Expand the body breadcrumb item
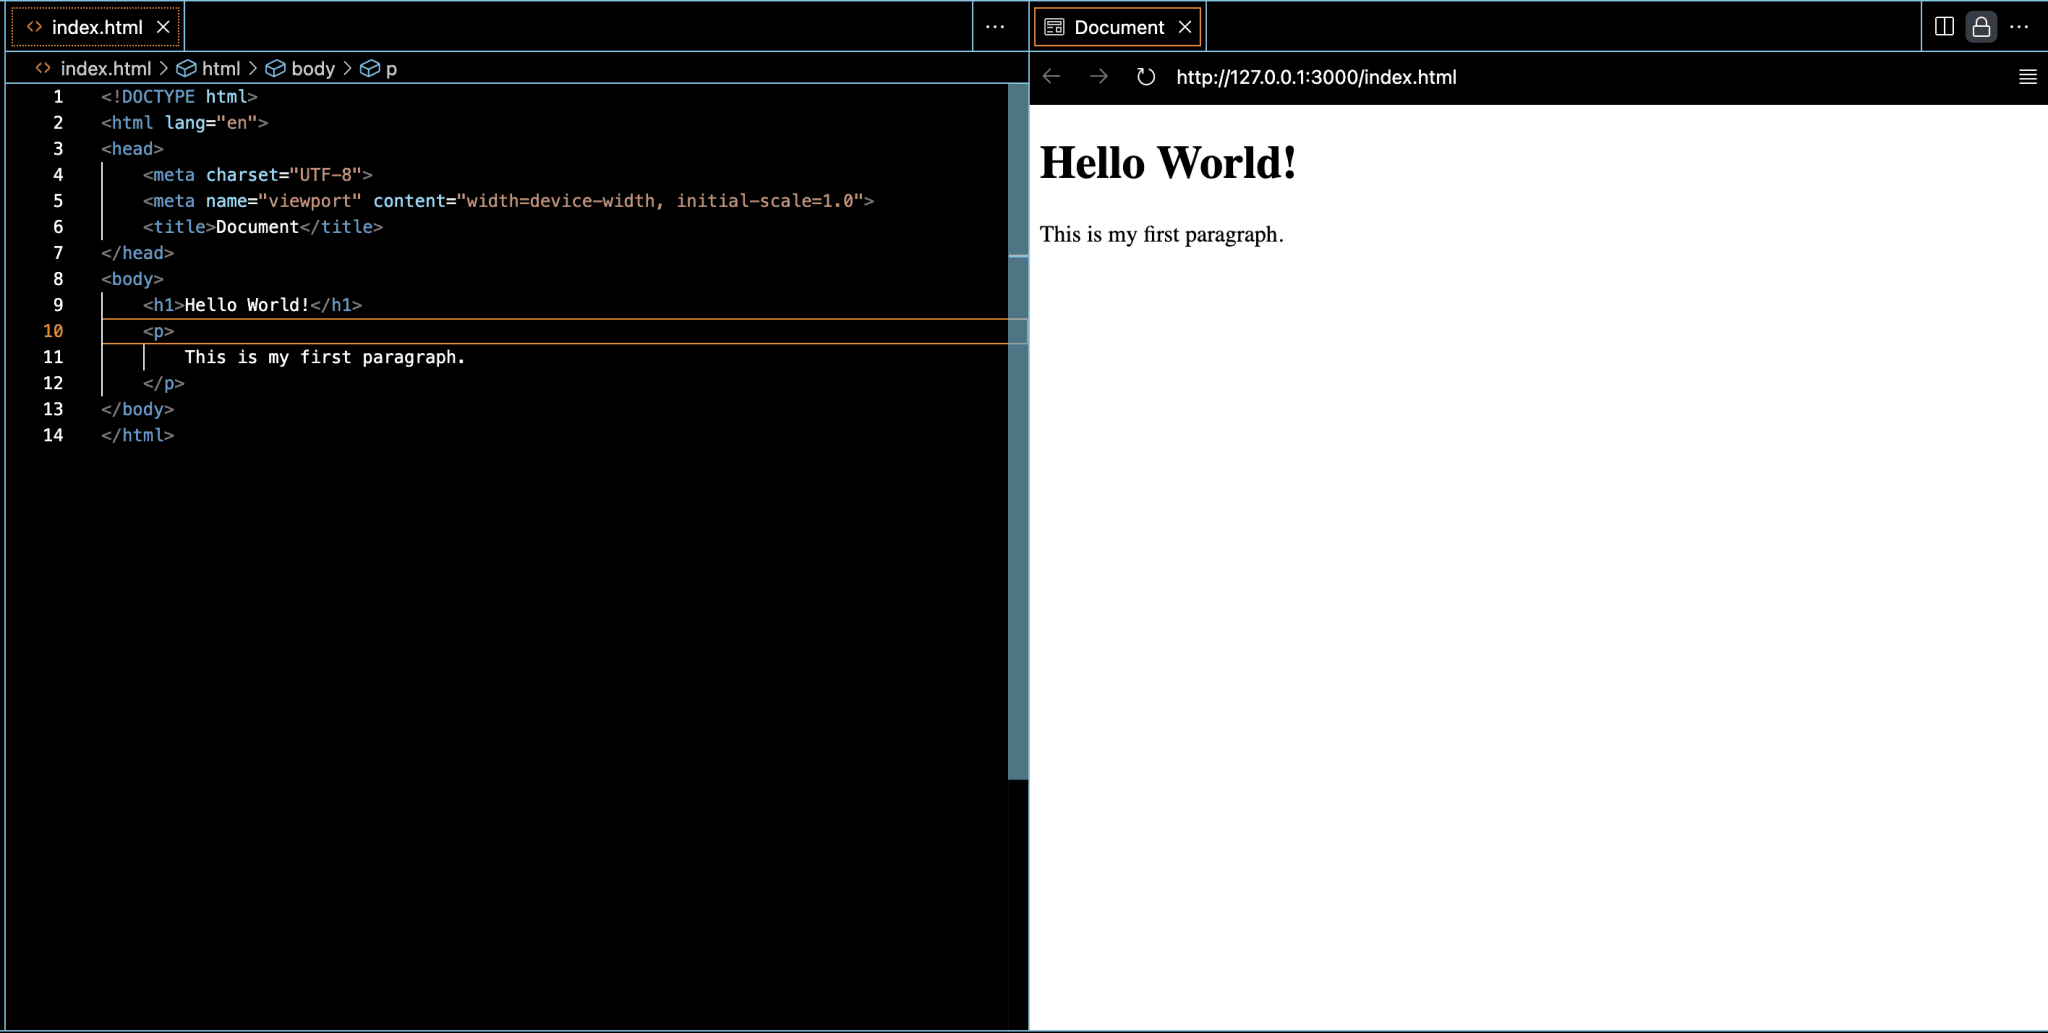 (312, 68)
